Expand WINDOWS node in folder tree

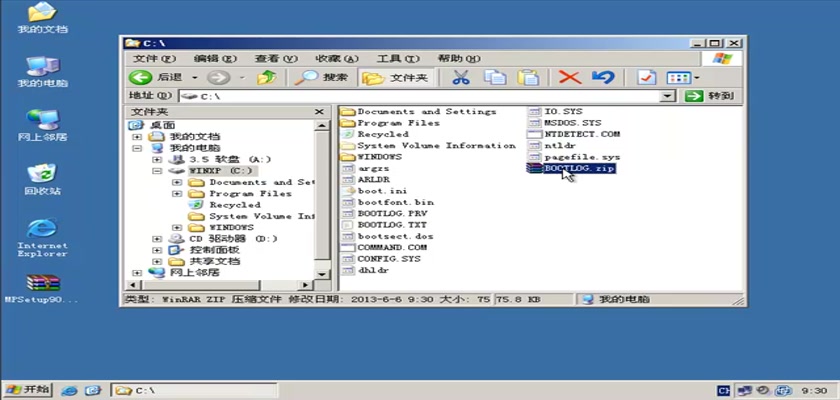pyautogui.click(x=176, y=228)
